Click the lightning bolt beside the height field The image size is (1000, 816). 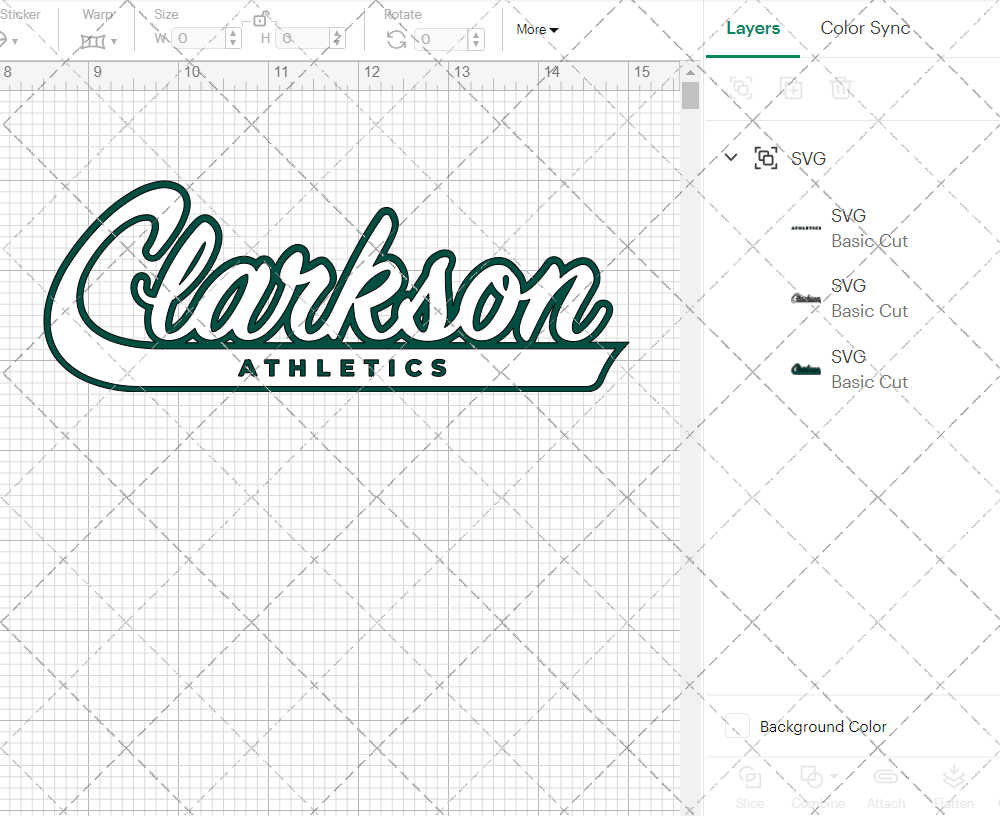338,38
